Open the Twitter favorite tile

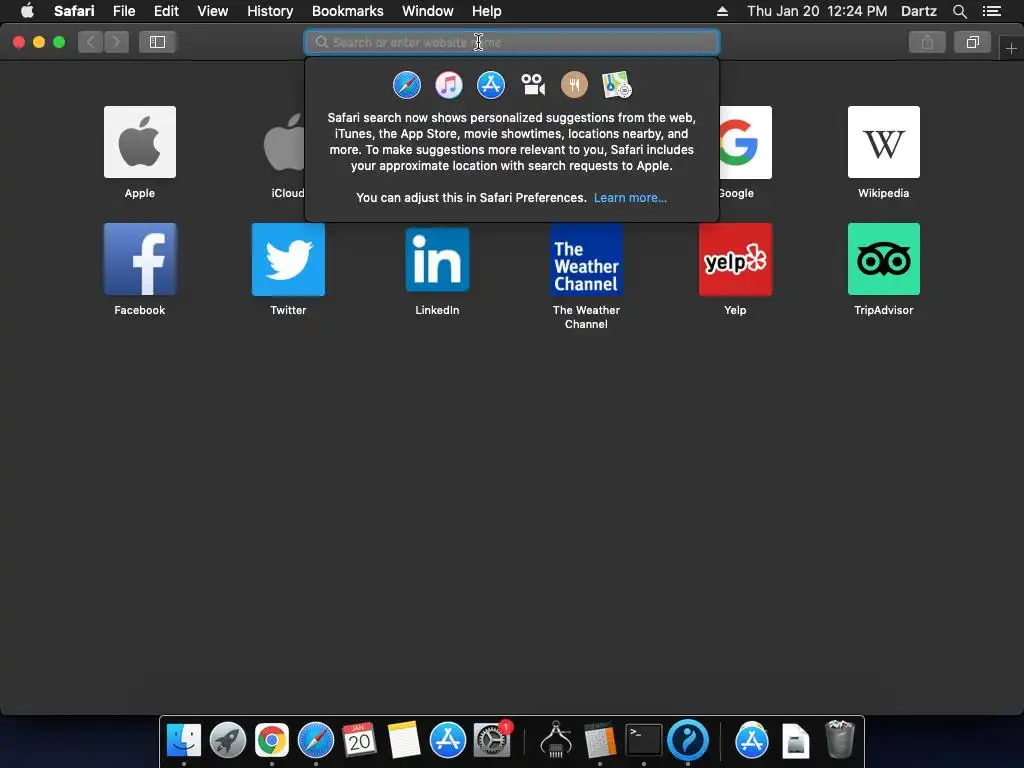tap(288, 259)
